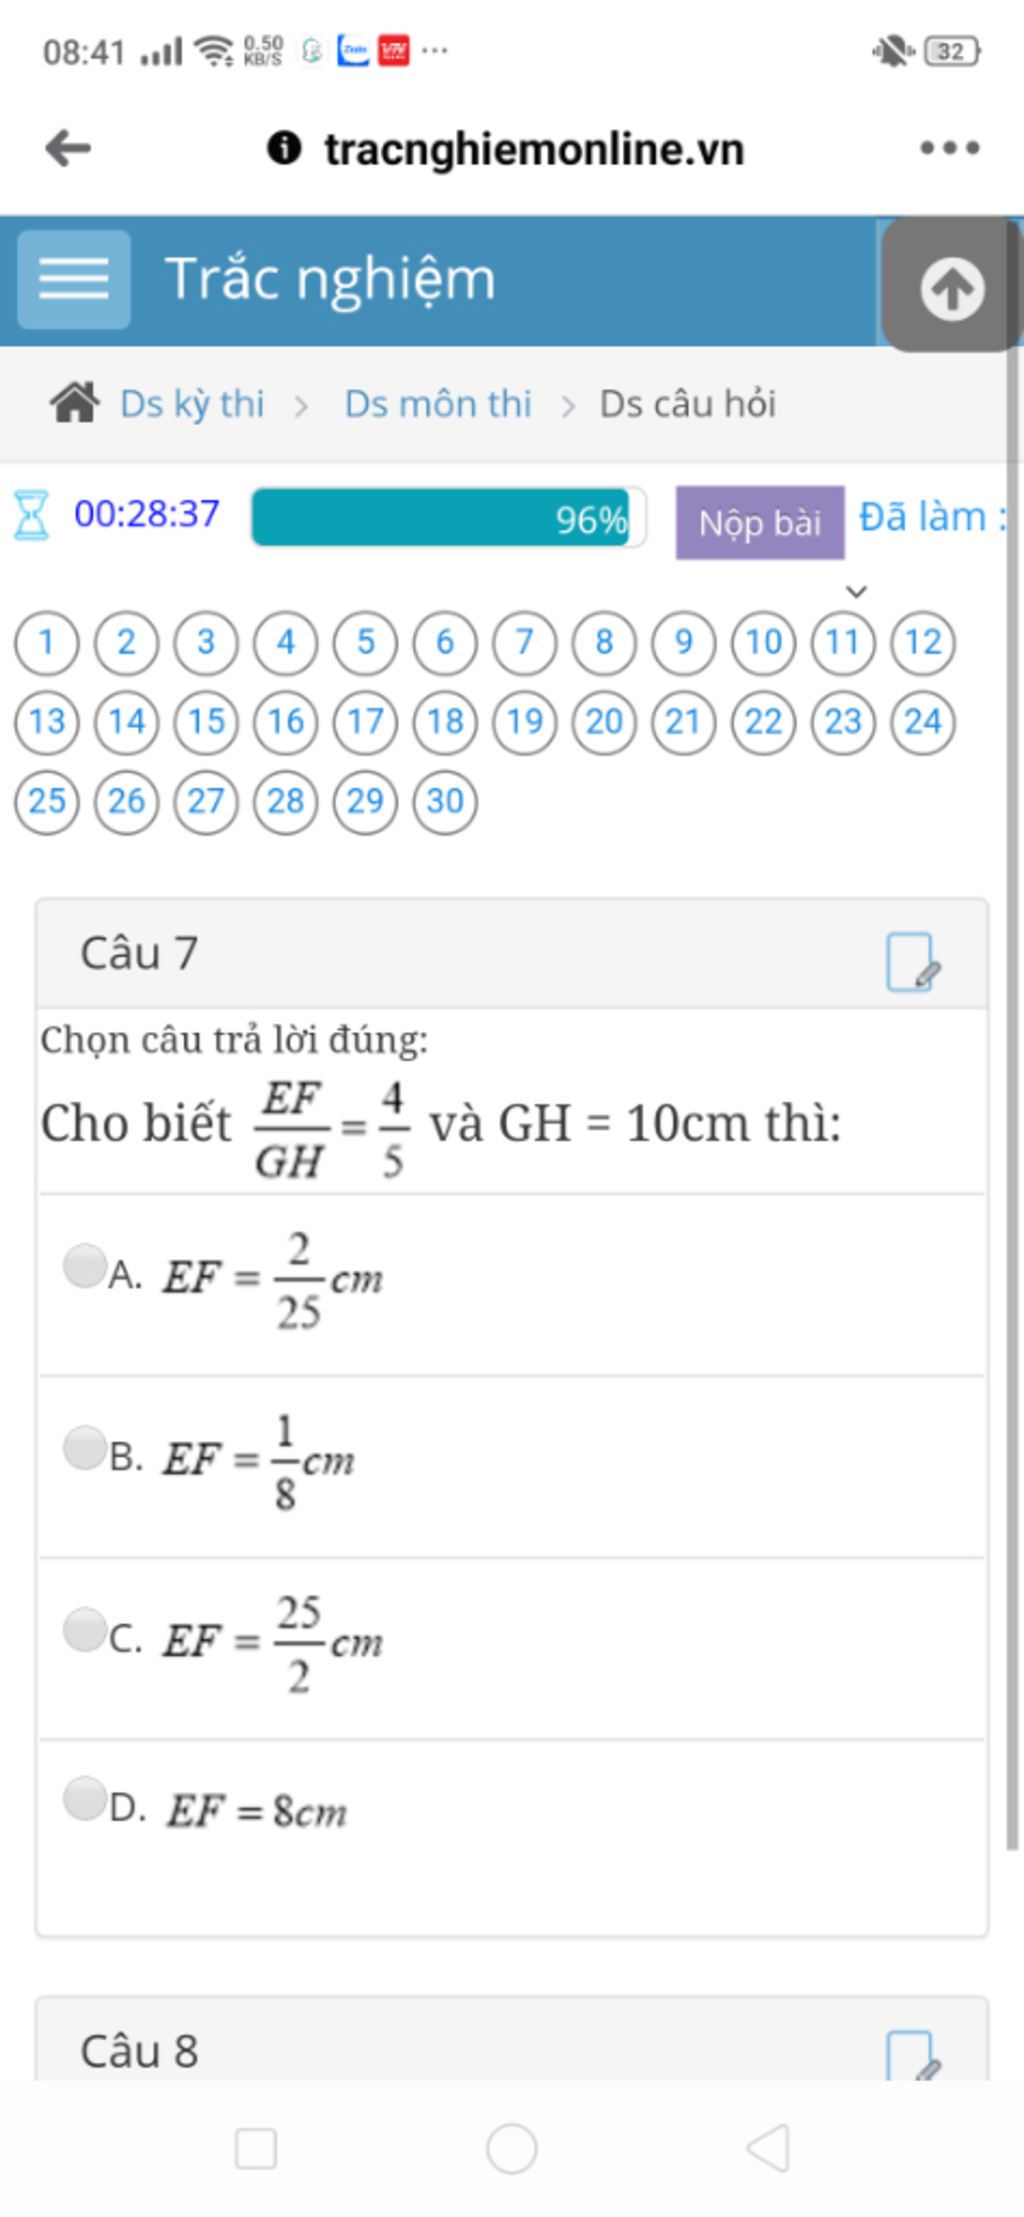The height and width of the screenshot is (2217, 1024).
Task: Tap the home icon in breadcrumb
Action: (75, 403)
